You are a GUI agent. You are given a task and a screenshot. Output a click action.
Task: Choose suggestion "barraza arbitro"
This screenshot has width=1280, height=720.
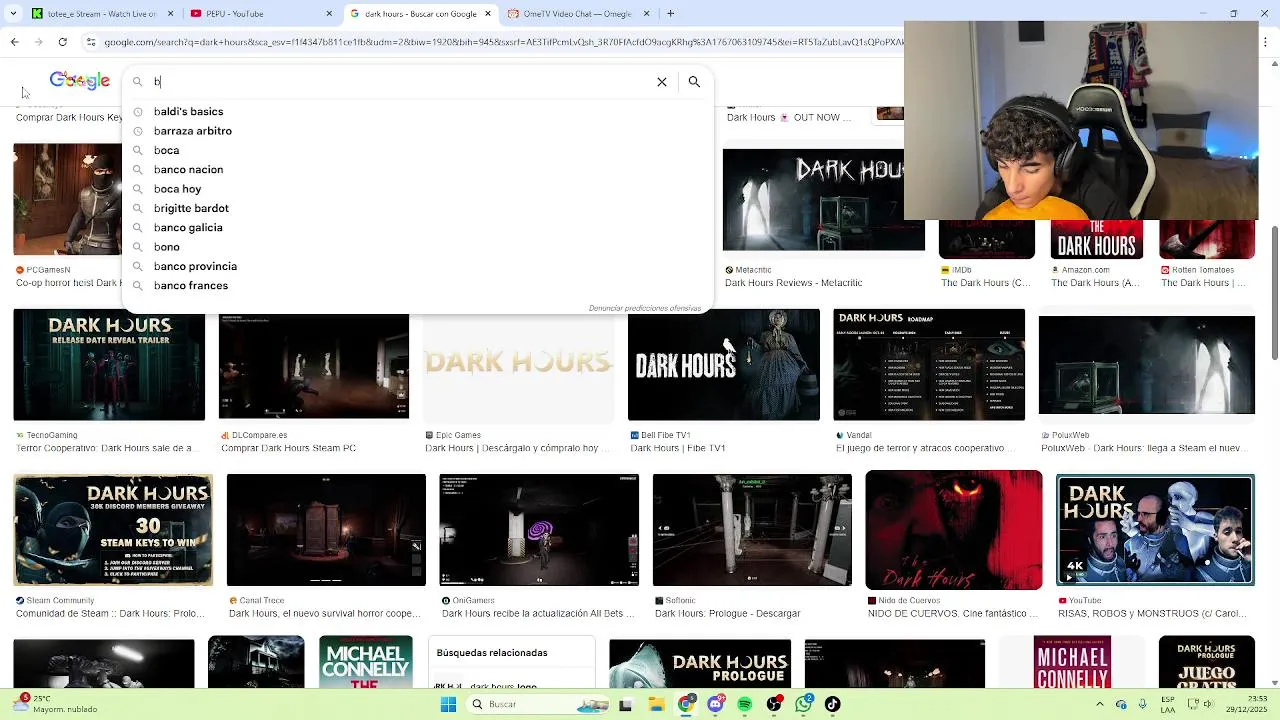click(192, 131)
